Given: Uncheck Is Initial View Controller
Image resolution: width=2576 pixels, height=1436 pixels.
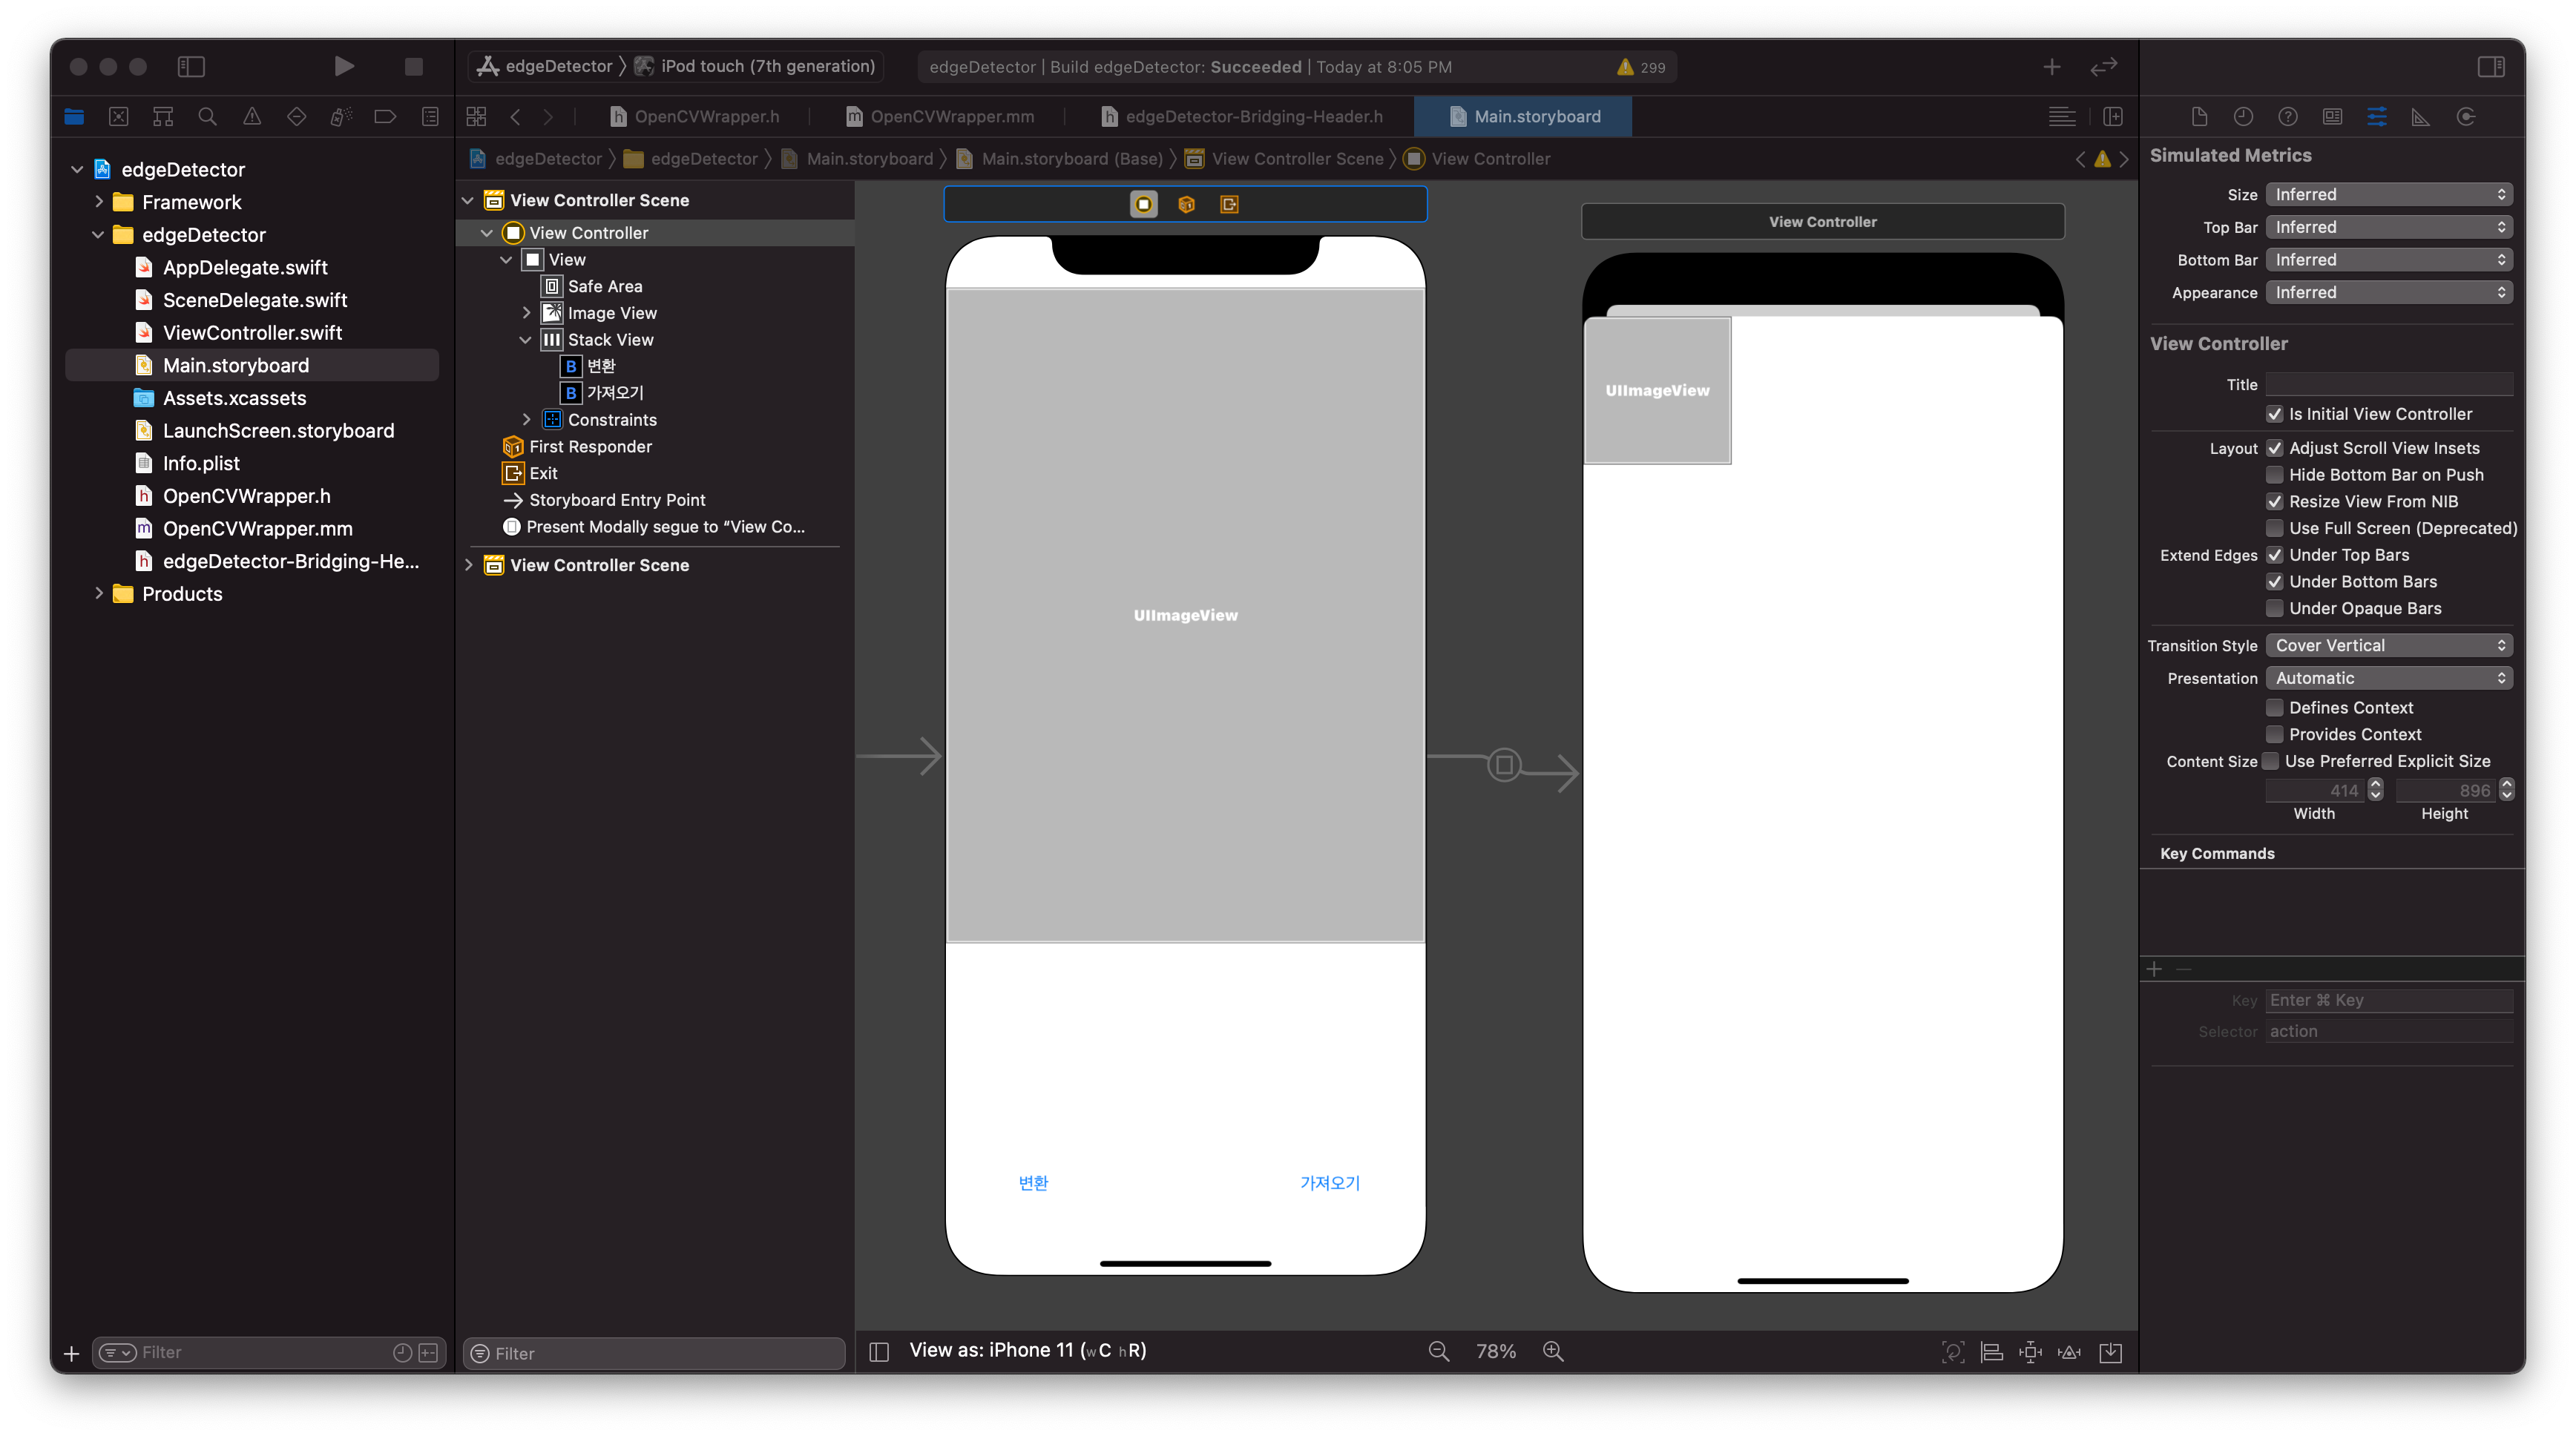Looking at the screenshot, I should point(2274,414).
